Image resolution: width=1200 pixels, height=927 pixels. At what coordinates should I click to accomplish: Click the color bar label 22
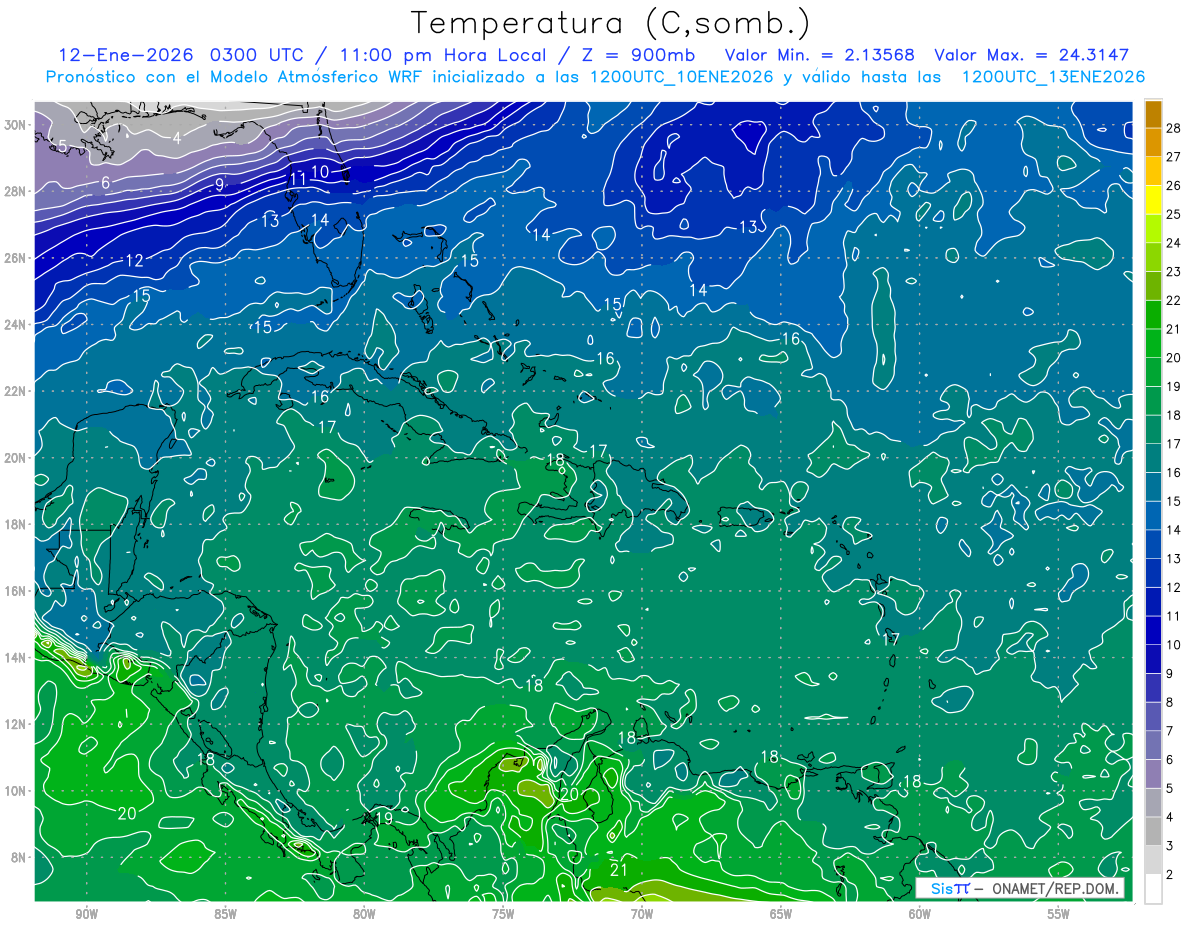1173,300
